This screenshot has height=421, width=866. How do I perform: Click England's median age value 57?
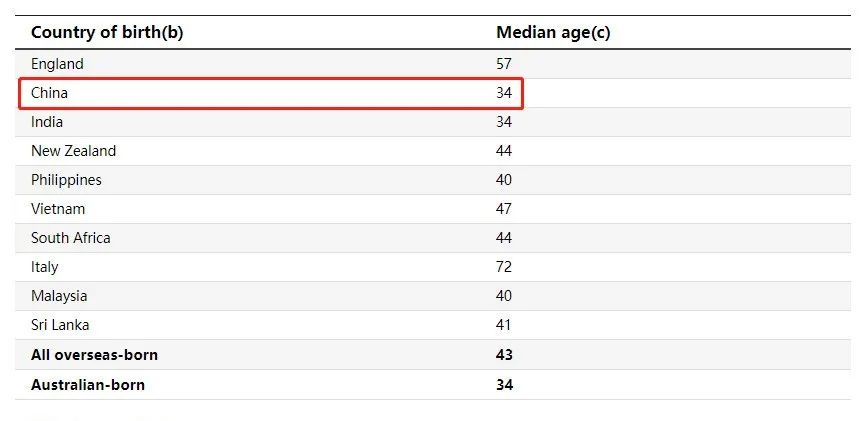(x=504, y=64)
